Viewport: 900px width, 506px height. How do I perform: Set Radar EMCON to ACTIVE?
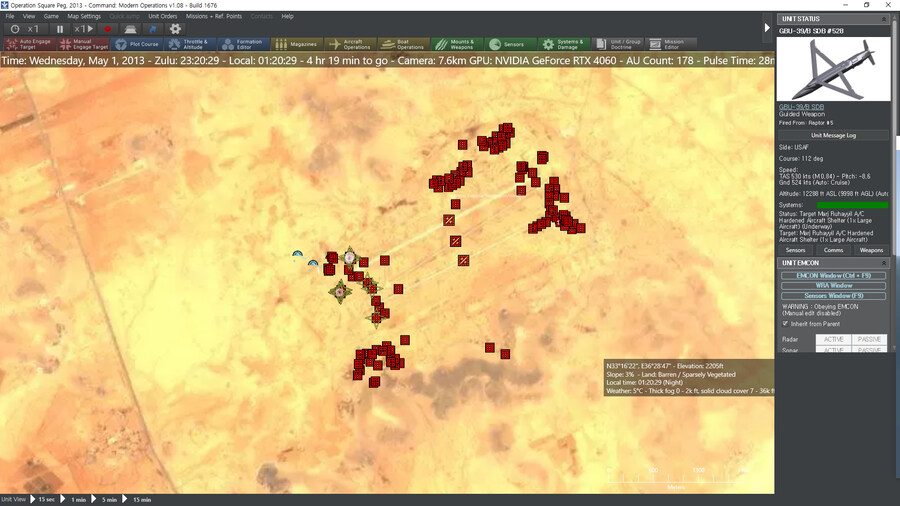click(833, 340)
